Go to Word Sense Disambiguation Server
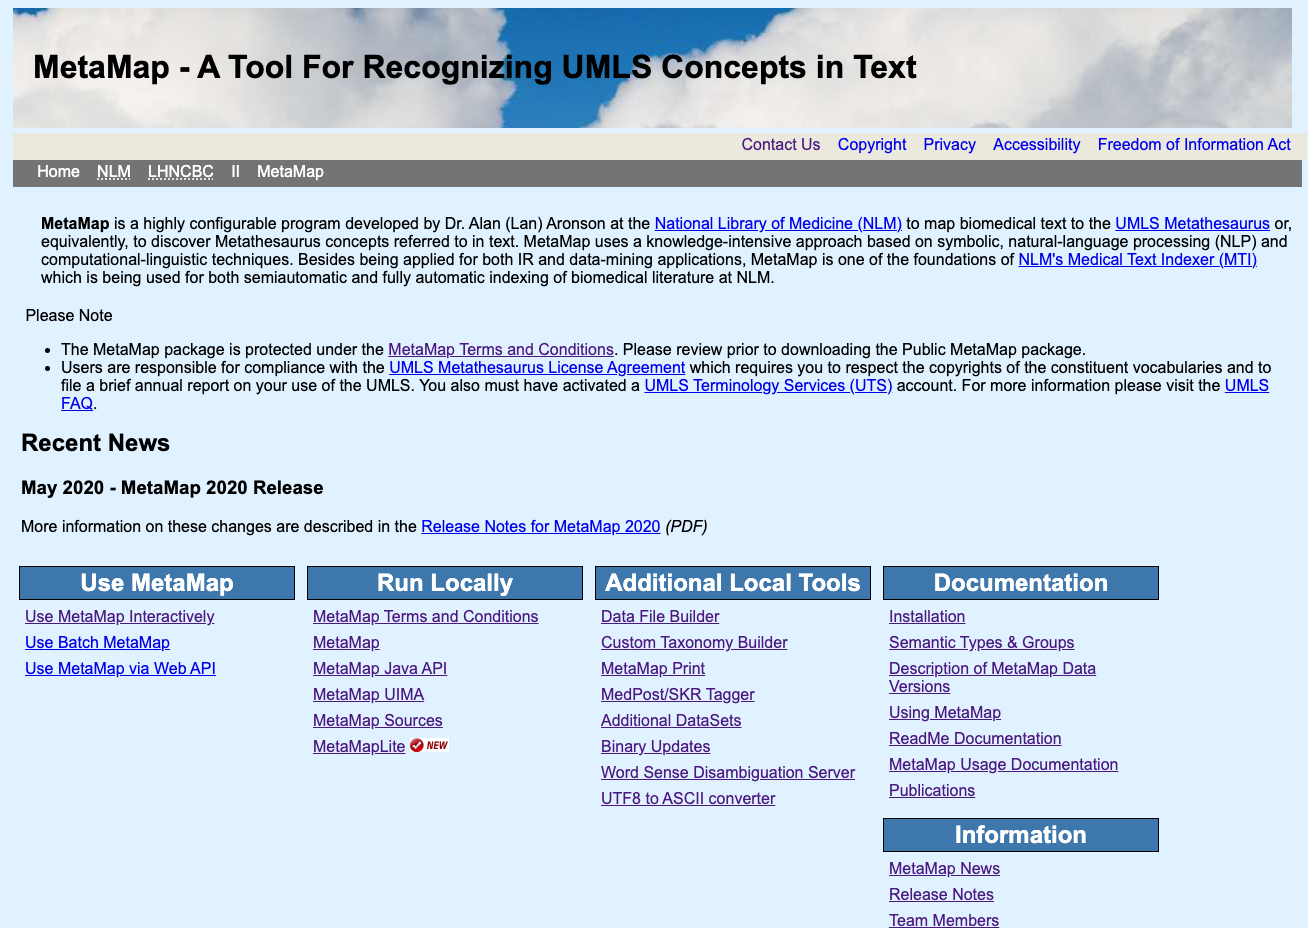This screenshot has height=928, width=1308. (727, 773)
